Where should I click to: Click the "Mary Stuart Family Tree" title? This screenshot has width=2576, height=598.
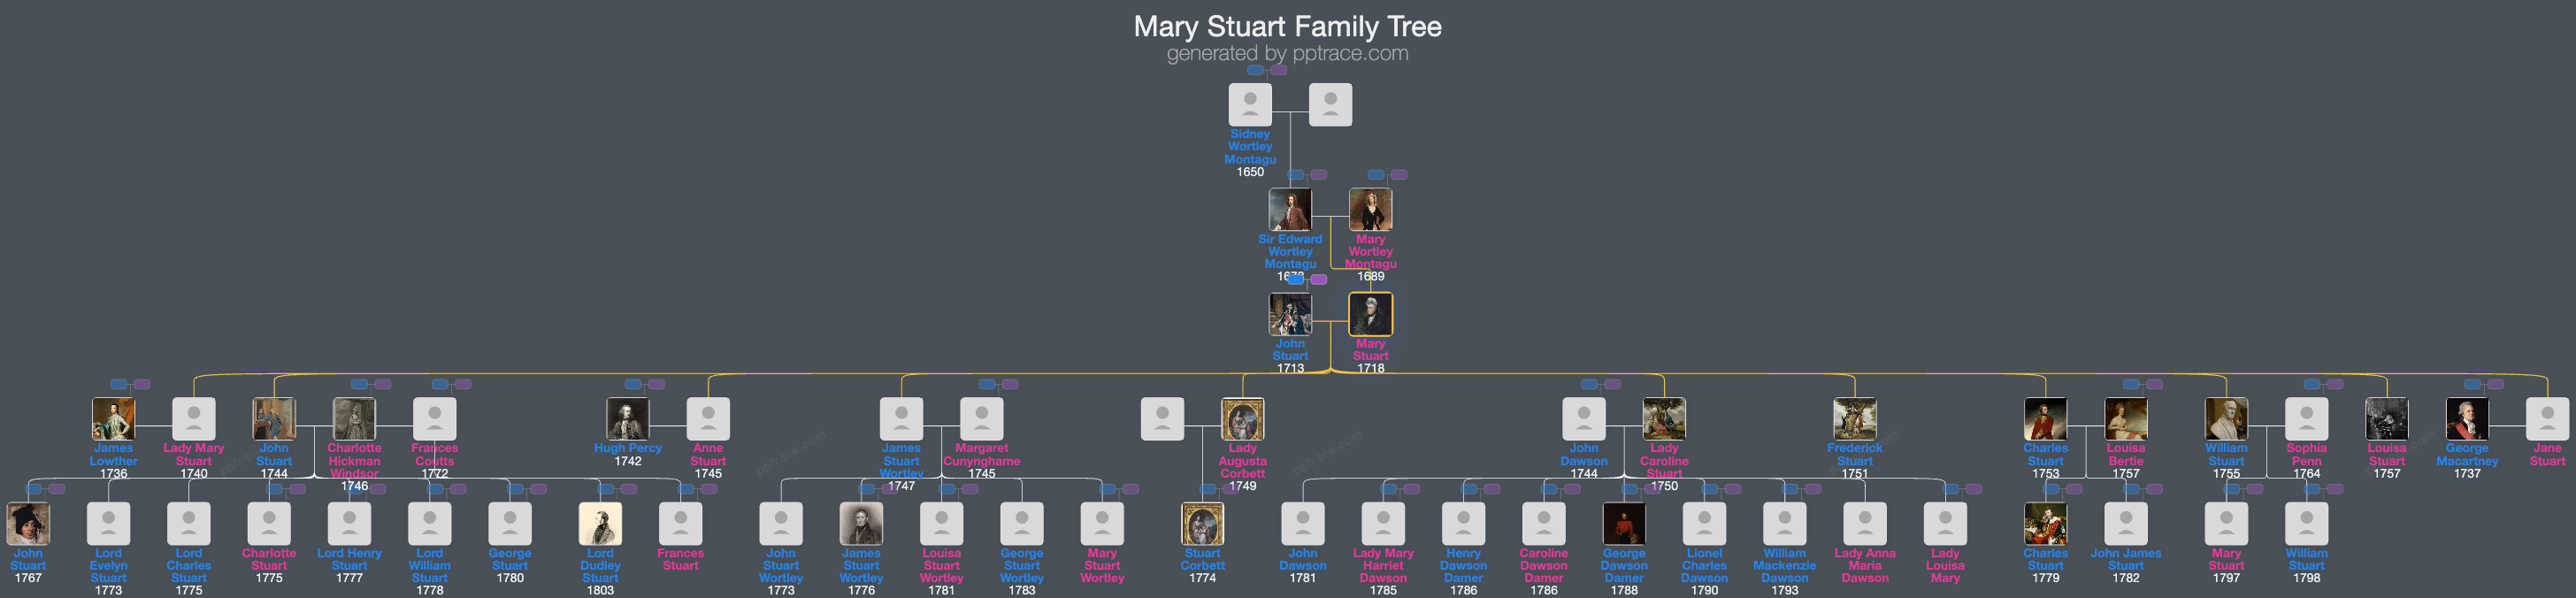[x=1288, y=26]
